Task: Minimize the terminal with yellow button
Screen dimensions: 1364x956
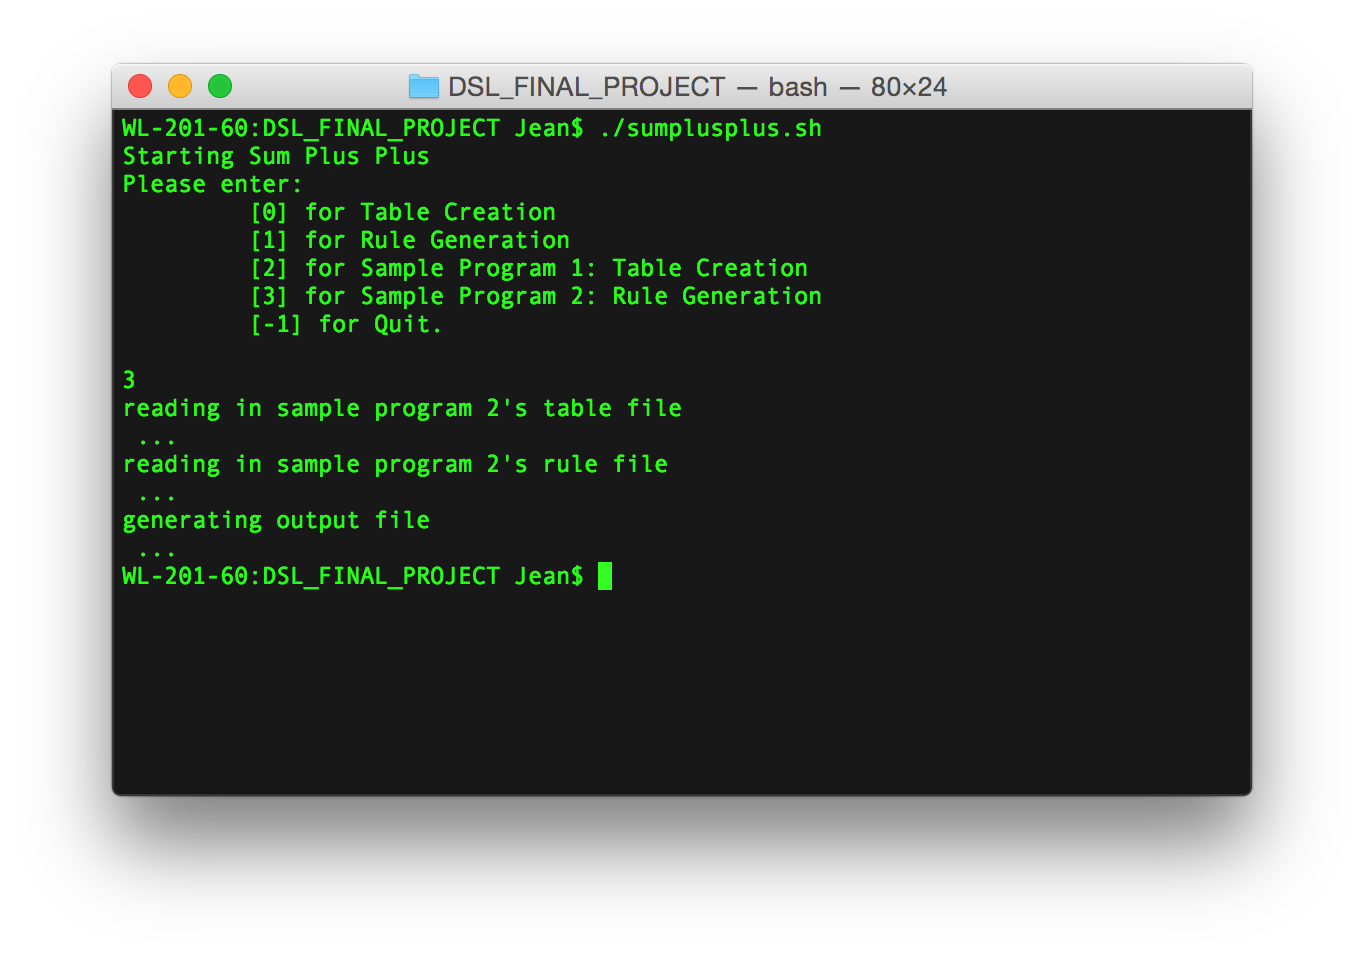Action: 180,87
